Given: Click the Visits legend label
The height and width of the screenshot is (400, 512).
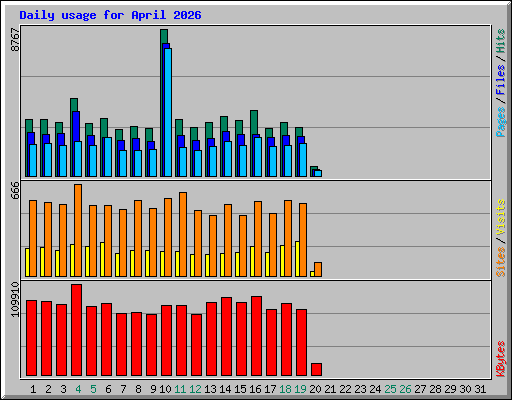Looking at the screenshot, I should coord(500,217).
